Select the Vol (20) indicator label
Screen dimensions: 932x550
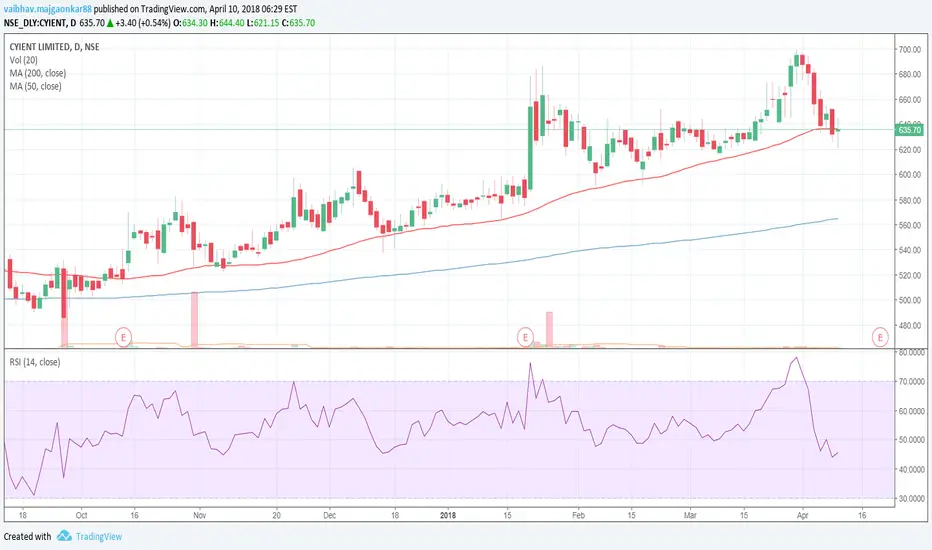point(24,60)
